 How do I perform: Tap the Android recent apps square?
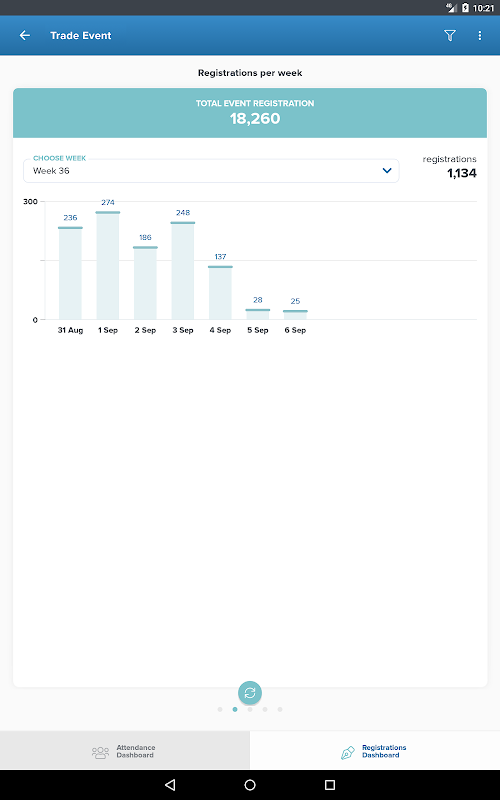(330, 785)
